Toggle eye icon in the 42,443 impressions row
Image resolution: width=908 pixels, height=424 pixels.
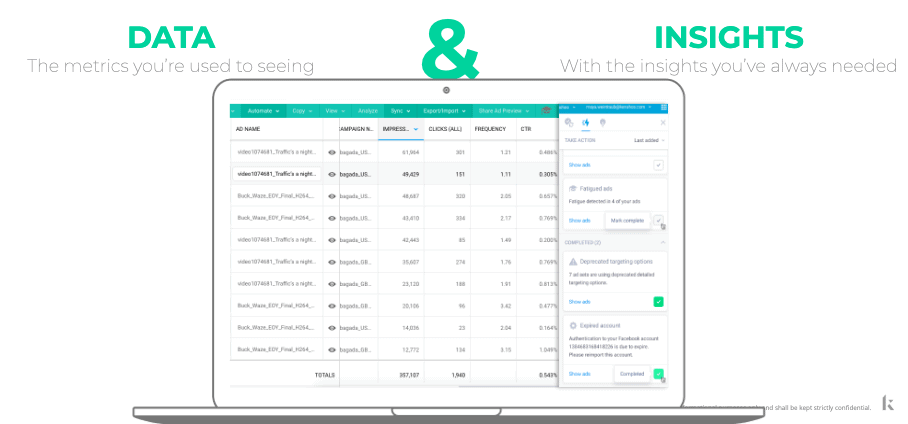[332, 240]
